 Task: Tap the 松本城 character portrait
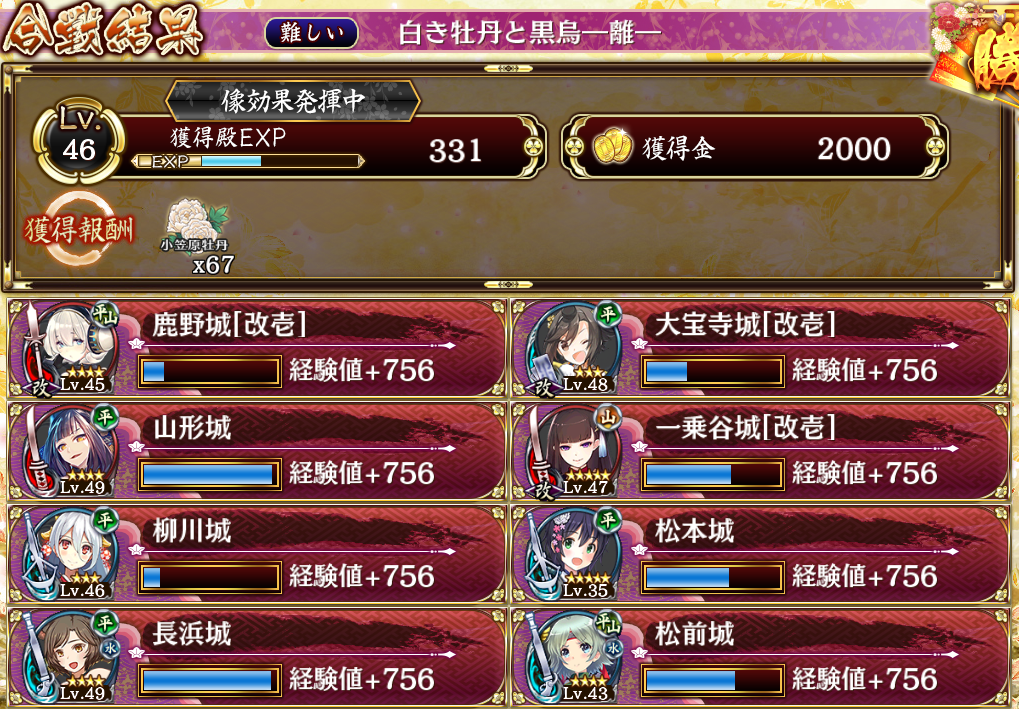573,555
